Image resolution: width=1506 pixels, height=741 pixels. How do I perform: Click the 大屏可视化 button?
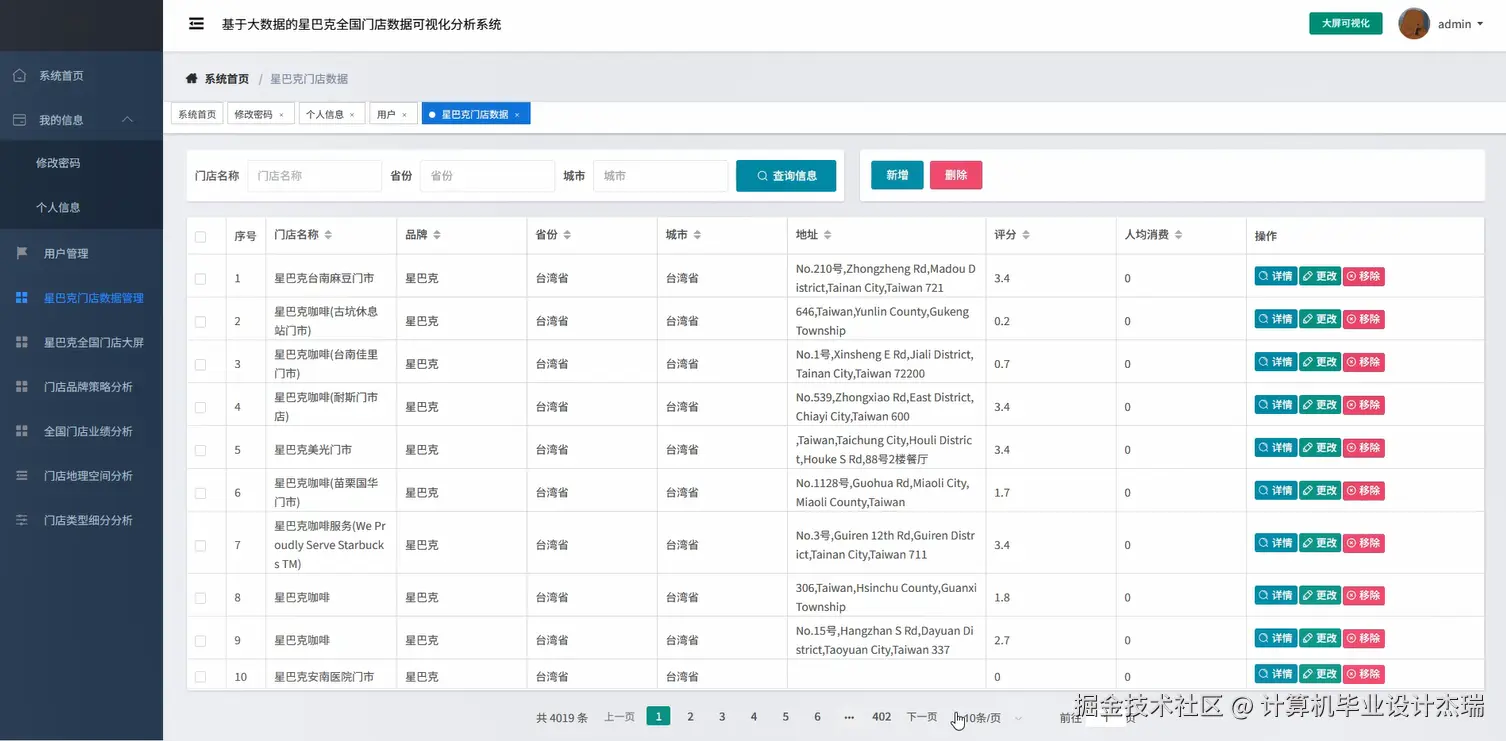(x=1346, y=23)
